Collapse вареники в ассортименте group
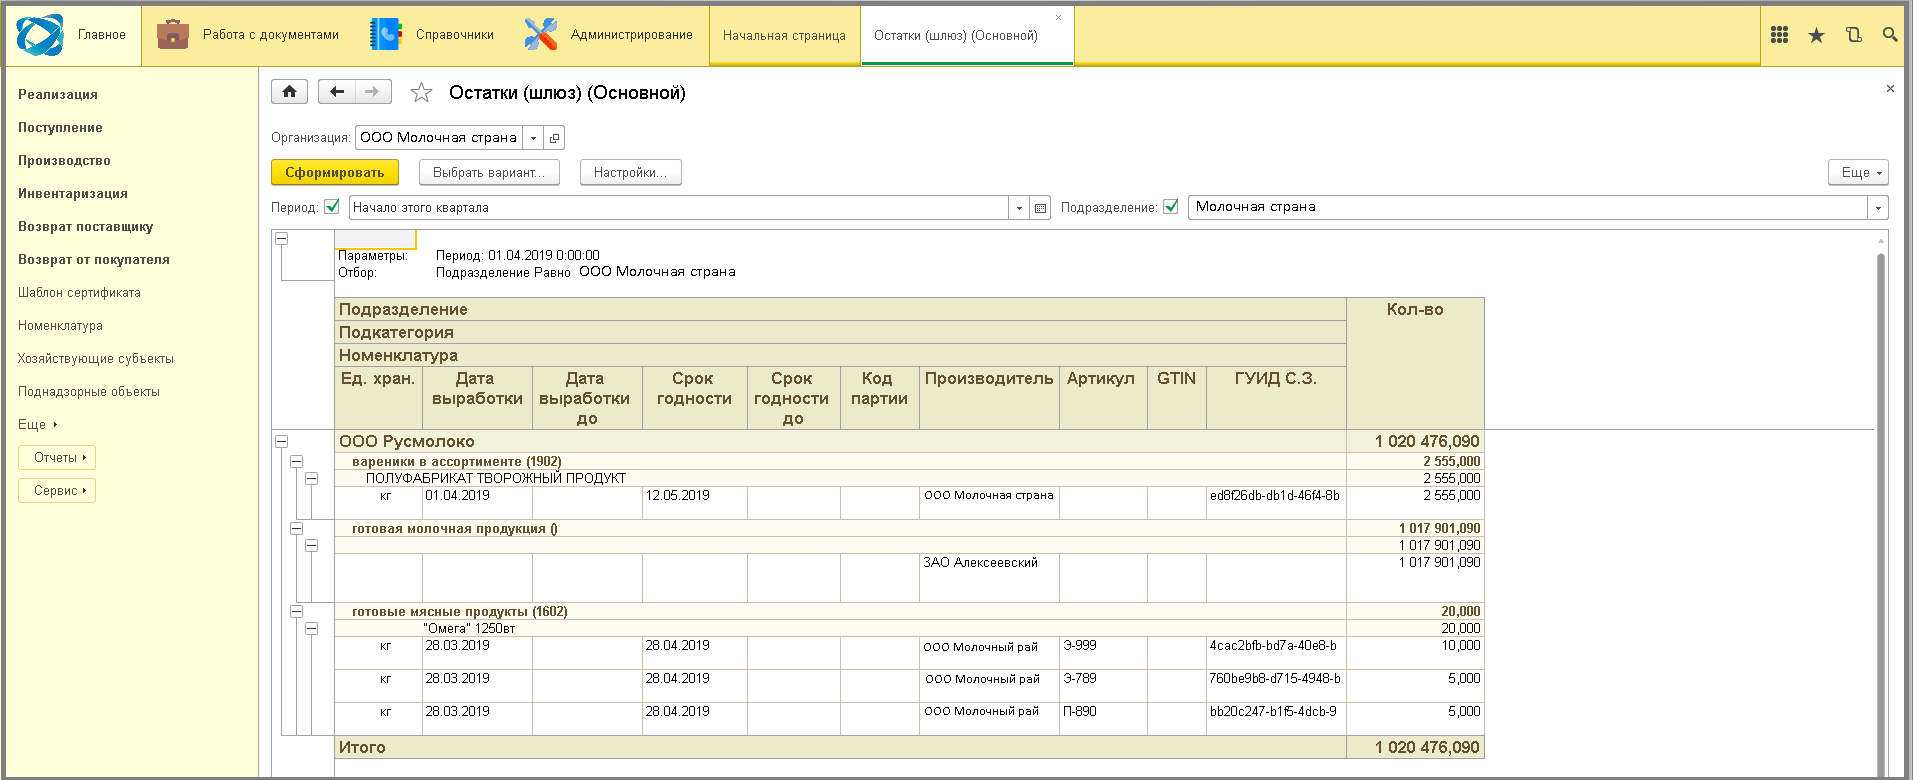This screenshot has height=780, width=1913. click(x=296, y=461)
